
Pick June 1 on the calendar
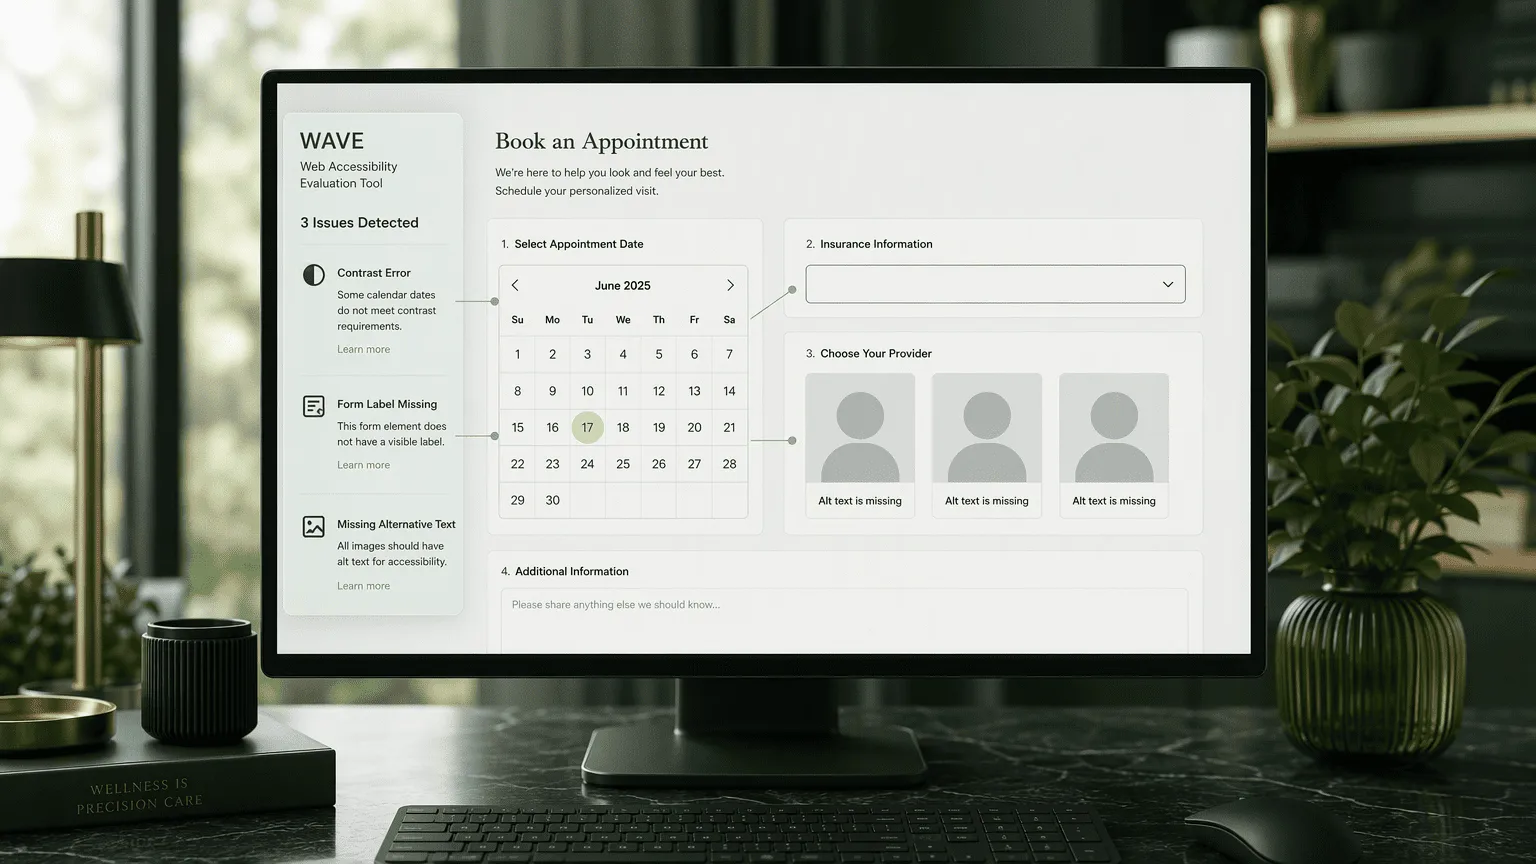pos(517,354)
